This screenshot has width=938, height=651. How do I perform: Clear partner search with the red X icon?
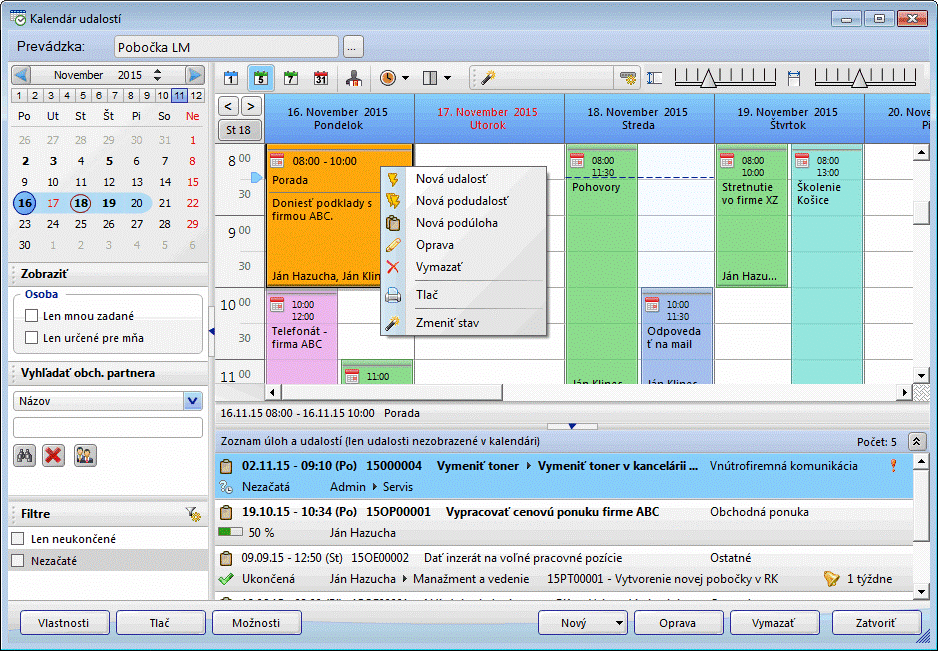tap(54, 456)
